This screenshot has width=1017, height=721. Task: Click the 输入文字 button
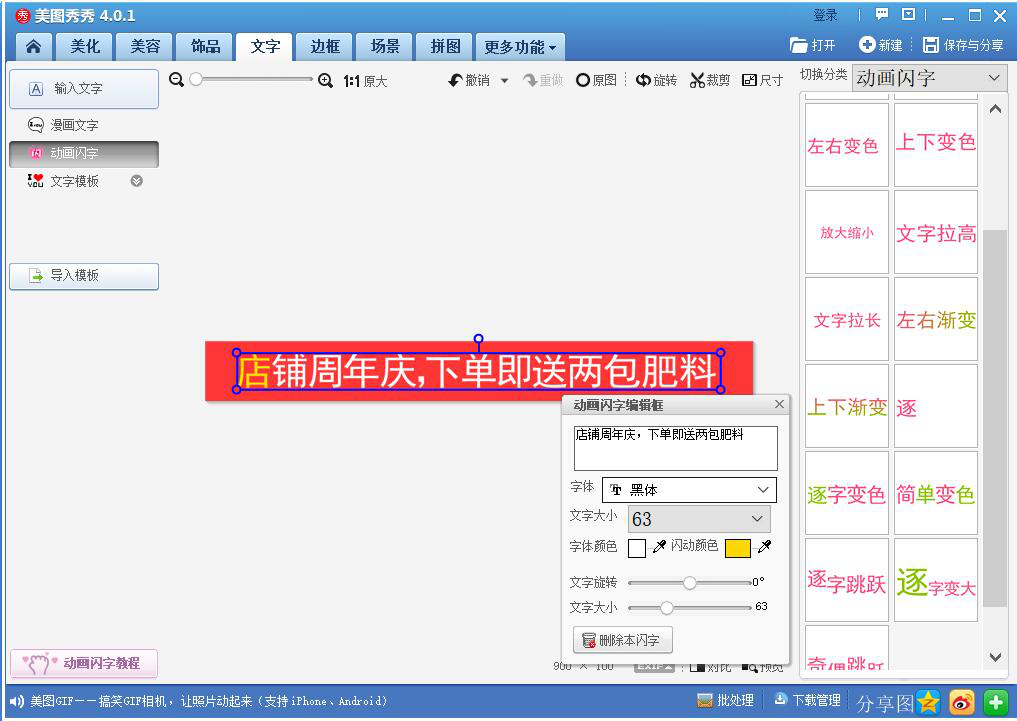[x=84, y=89]
